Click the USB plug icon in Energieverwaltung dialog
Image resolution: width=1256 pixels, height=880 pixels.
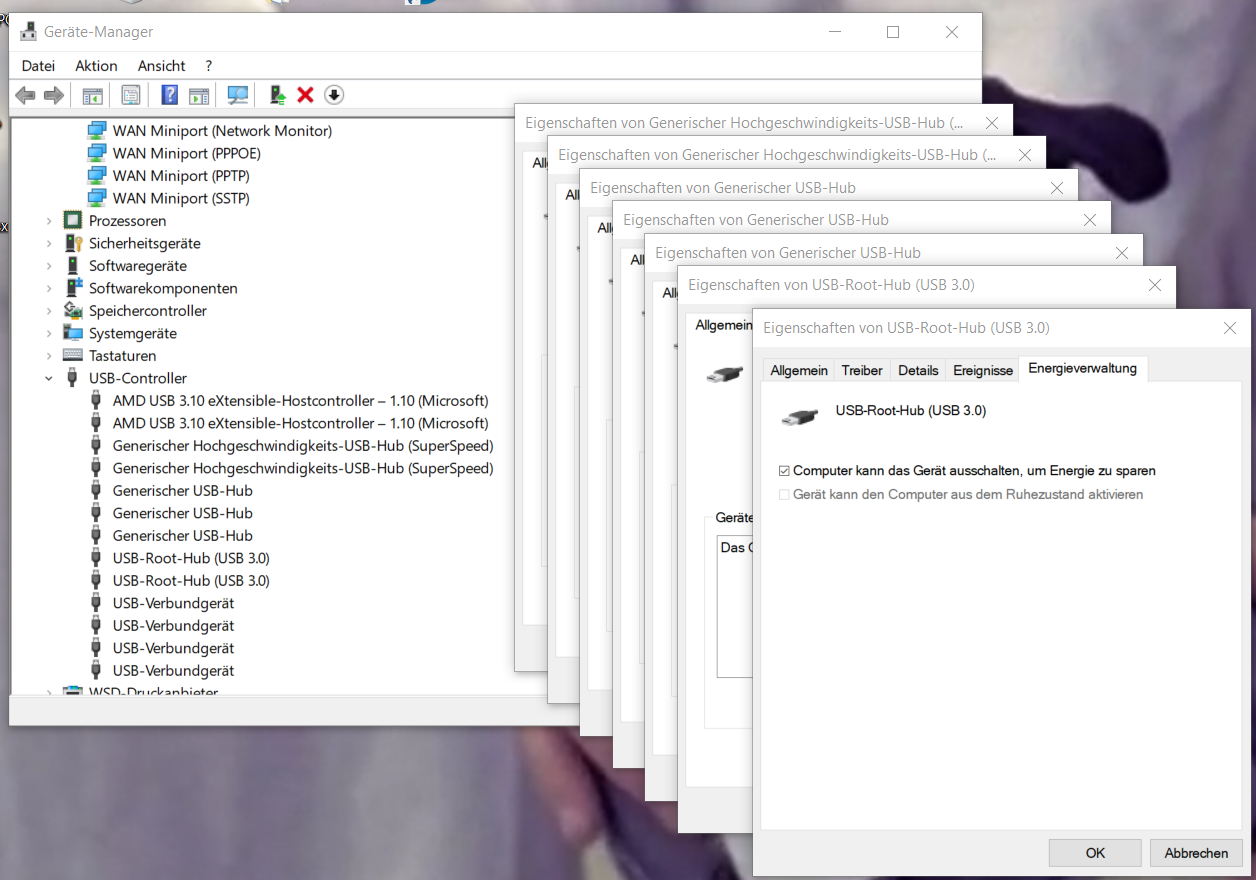[x=799, y=416]
